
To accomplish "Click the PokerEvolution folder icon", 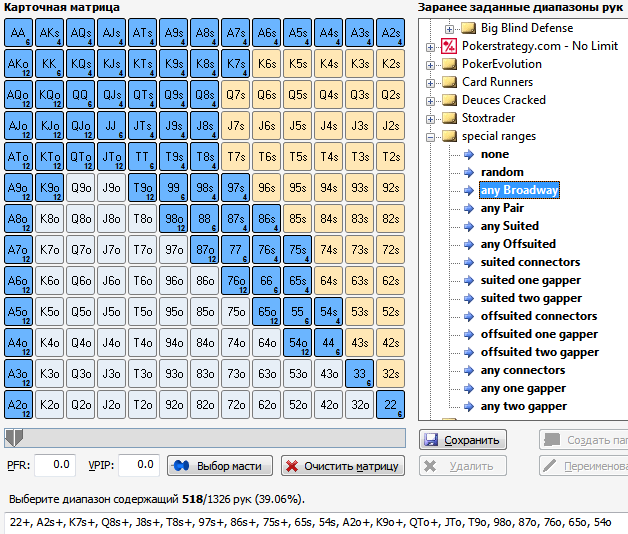I will [449, 64].
